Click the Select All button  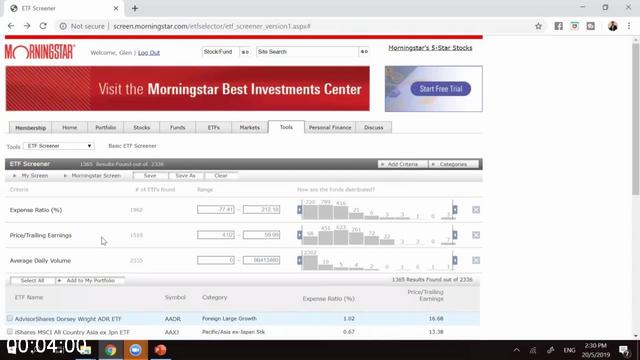(x=32, y=280)
